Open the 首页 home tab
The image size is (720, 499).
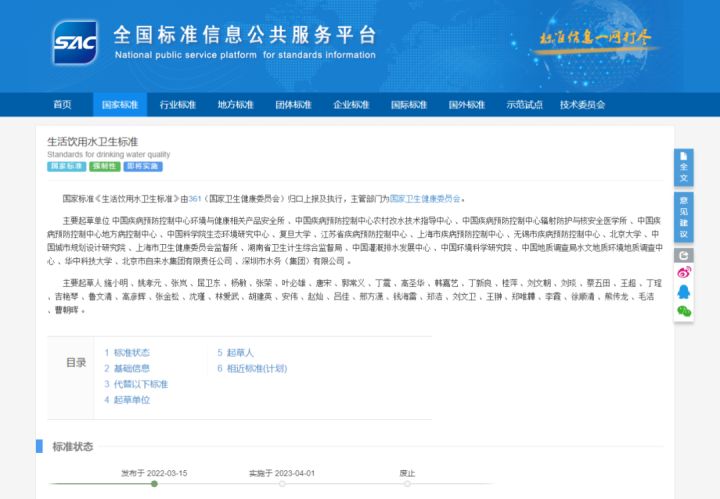[x=62, y=104]
